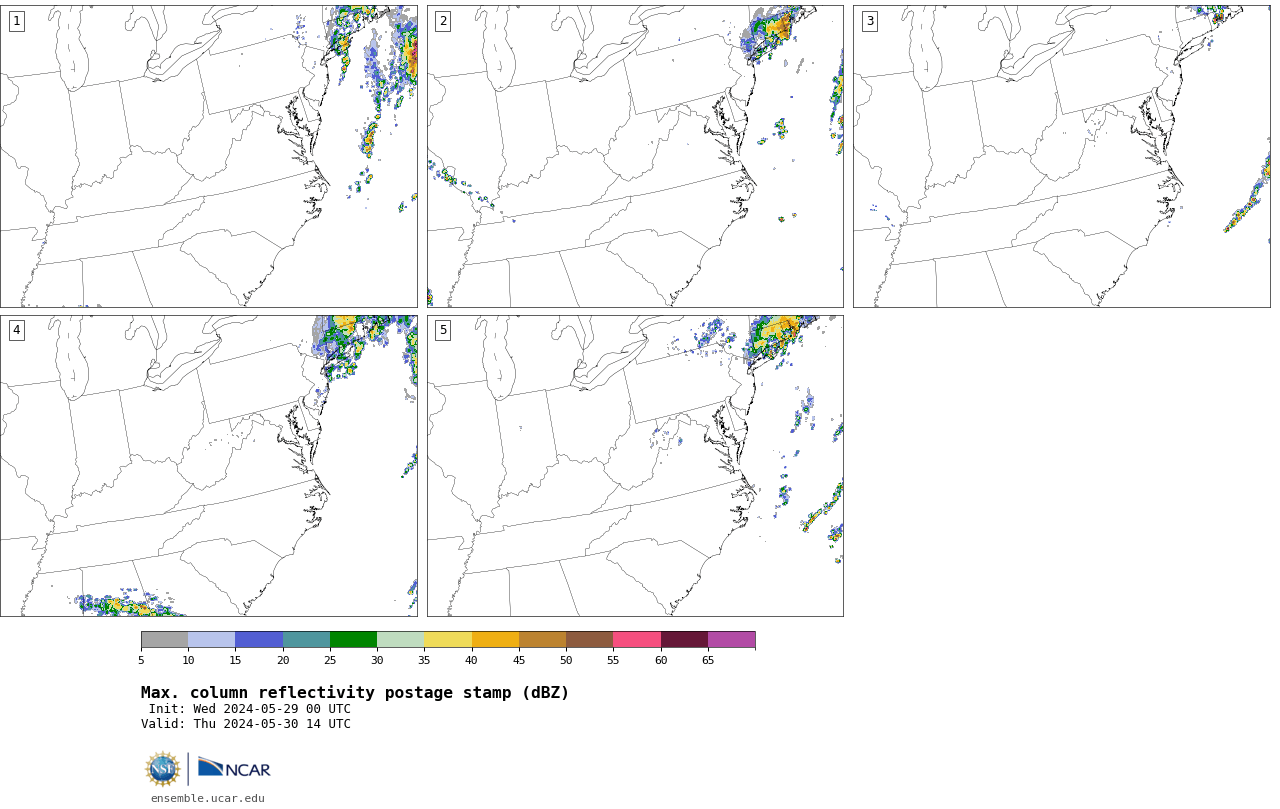1280x809 pixels.
Task: Click the pale green 30-35 dBZ swatch
Action: 400,640
